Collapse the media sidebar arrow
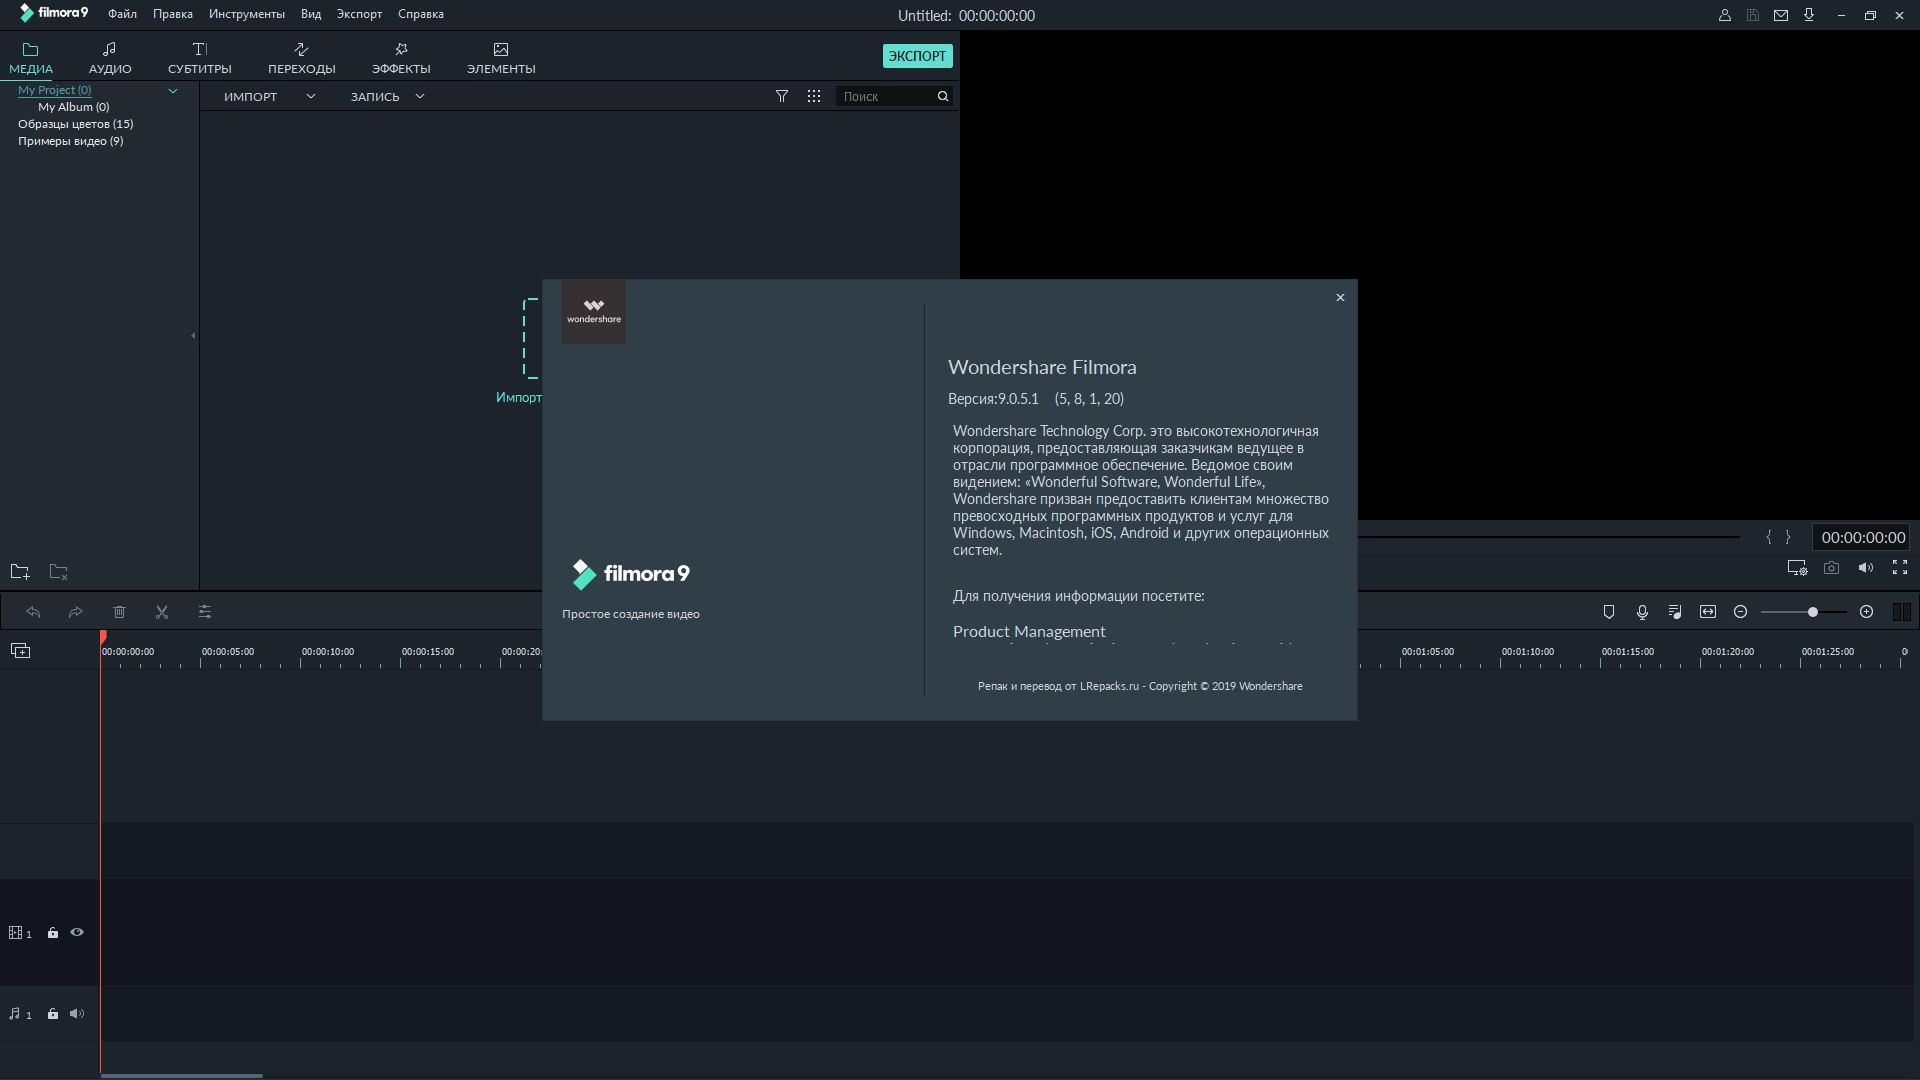 click(x=193, y=336)
